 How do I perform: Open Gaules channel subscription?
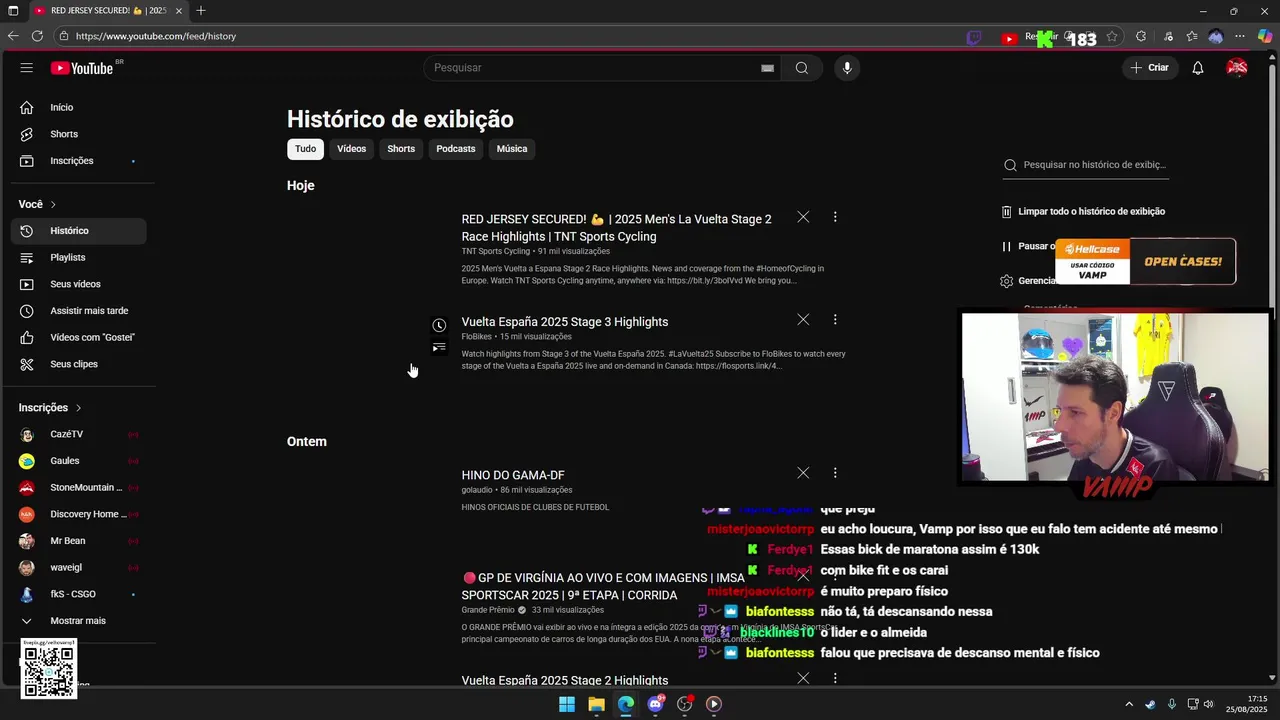[79, 461]
